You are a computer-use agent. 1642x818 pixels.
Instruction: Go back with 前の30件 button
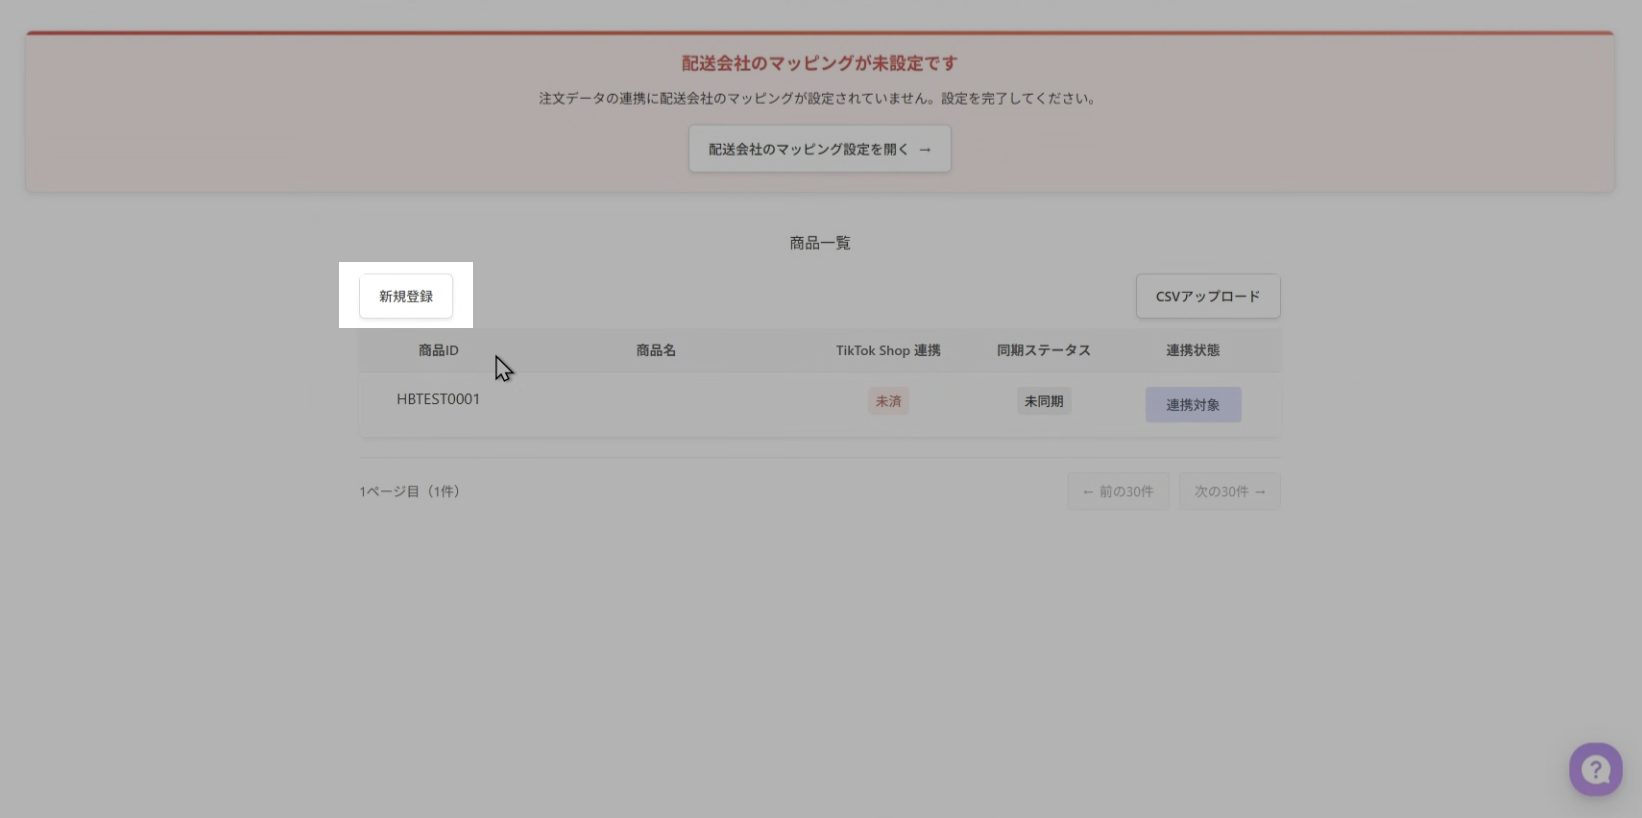[x=1118, y=491]
